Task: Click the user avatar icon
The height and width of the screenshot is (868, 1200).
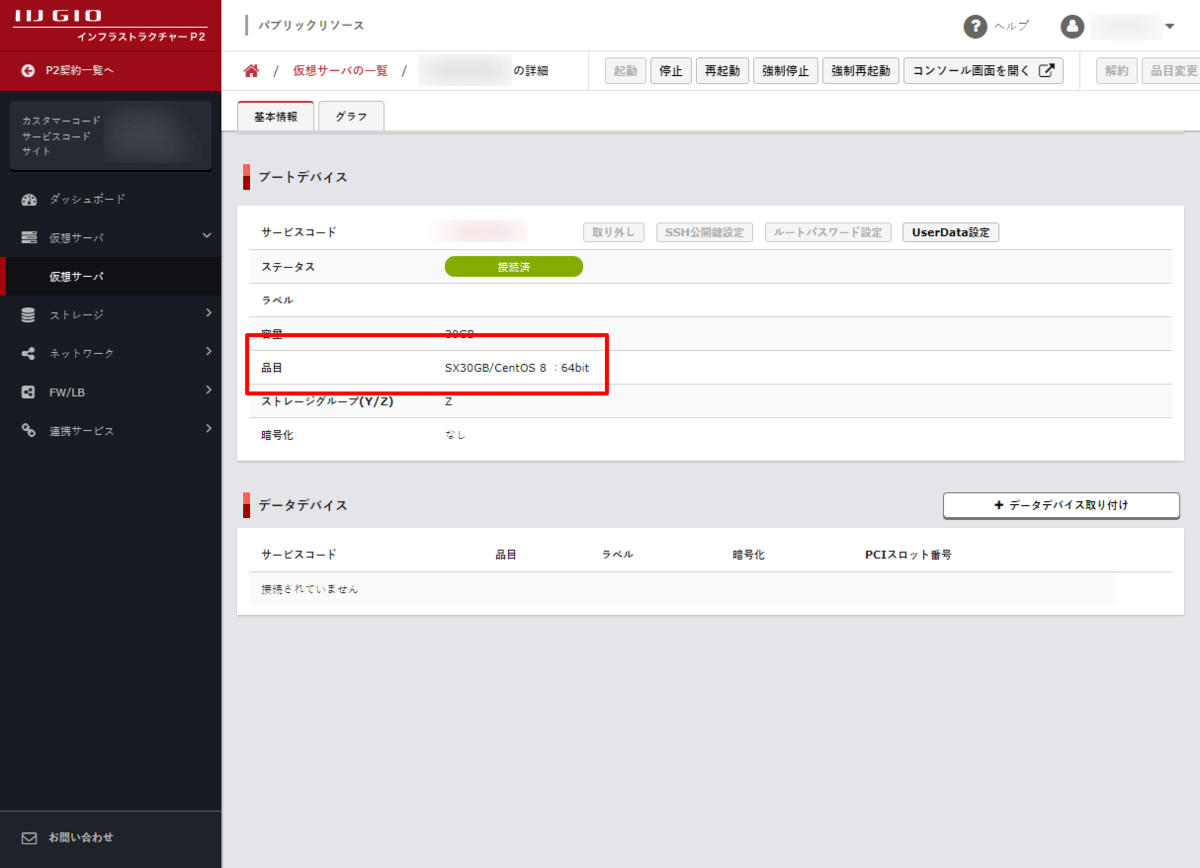Action: (x=1072, y=26)
